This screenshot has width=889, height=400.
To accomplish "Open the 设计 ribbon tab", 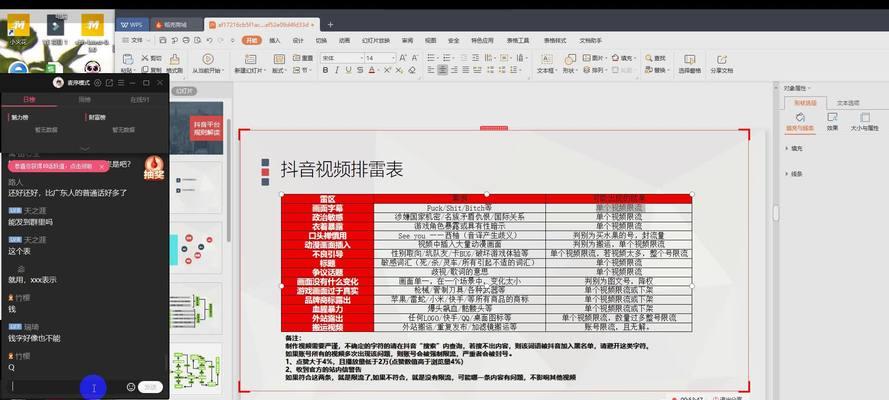I will [x=298, y=40].
